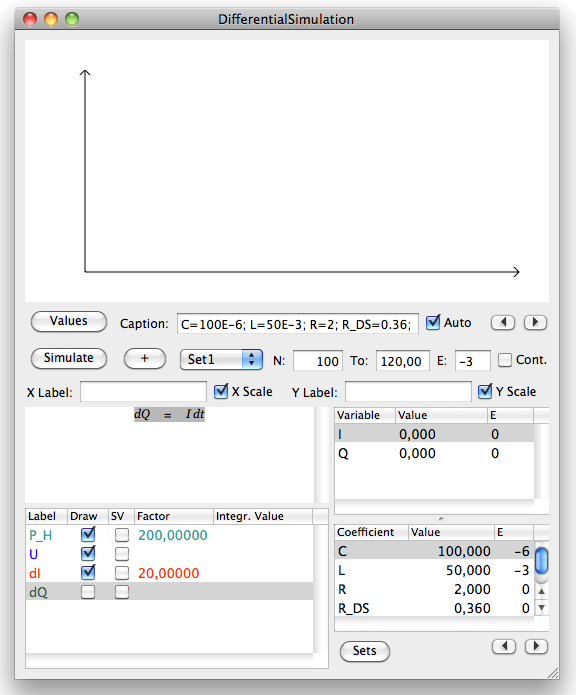
Task: Open the Set1 dropdown menu
Action: (x=221, y=359)
